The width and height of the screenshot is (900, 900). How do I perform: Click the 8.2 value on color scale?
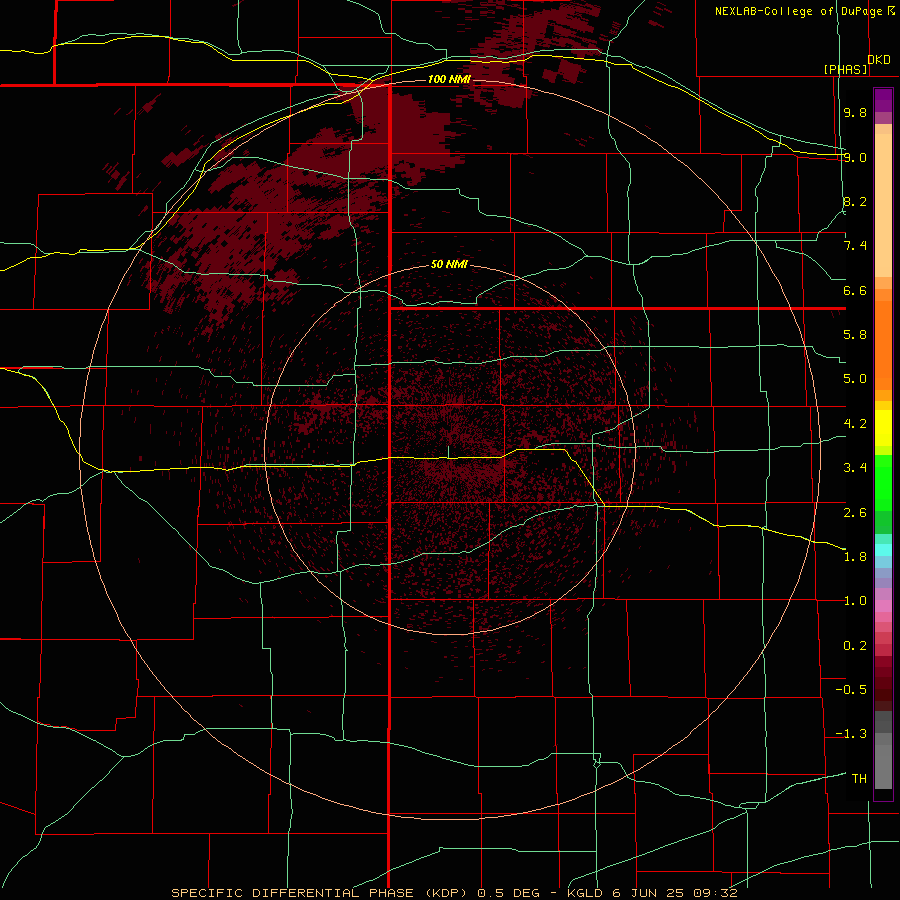(855, 202)
